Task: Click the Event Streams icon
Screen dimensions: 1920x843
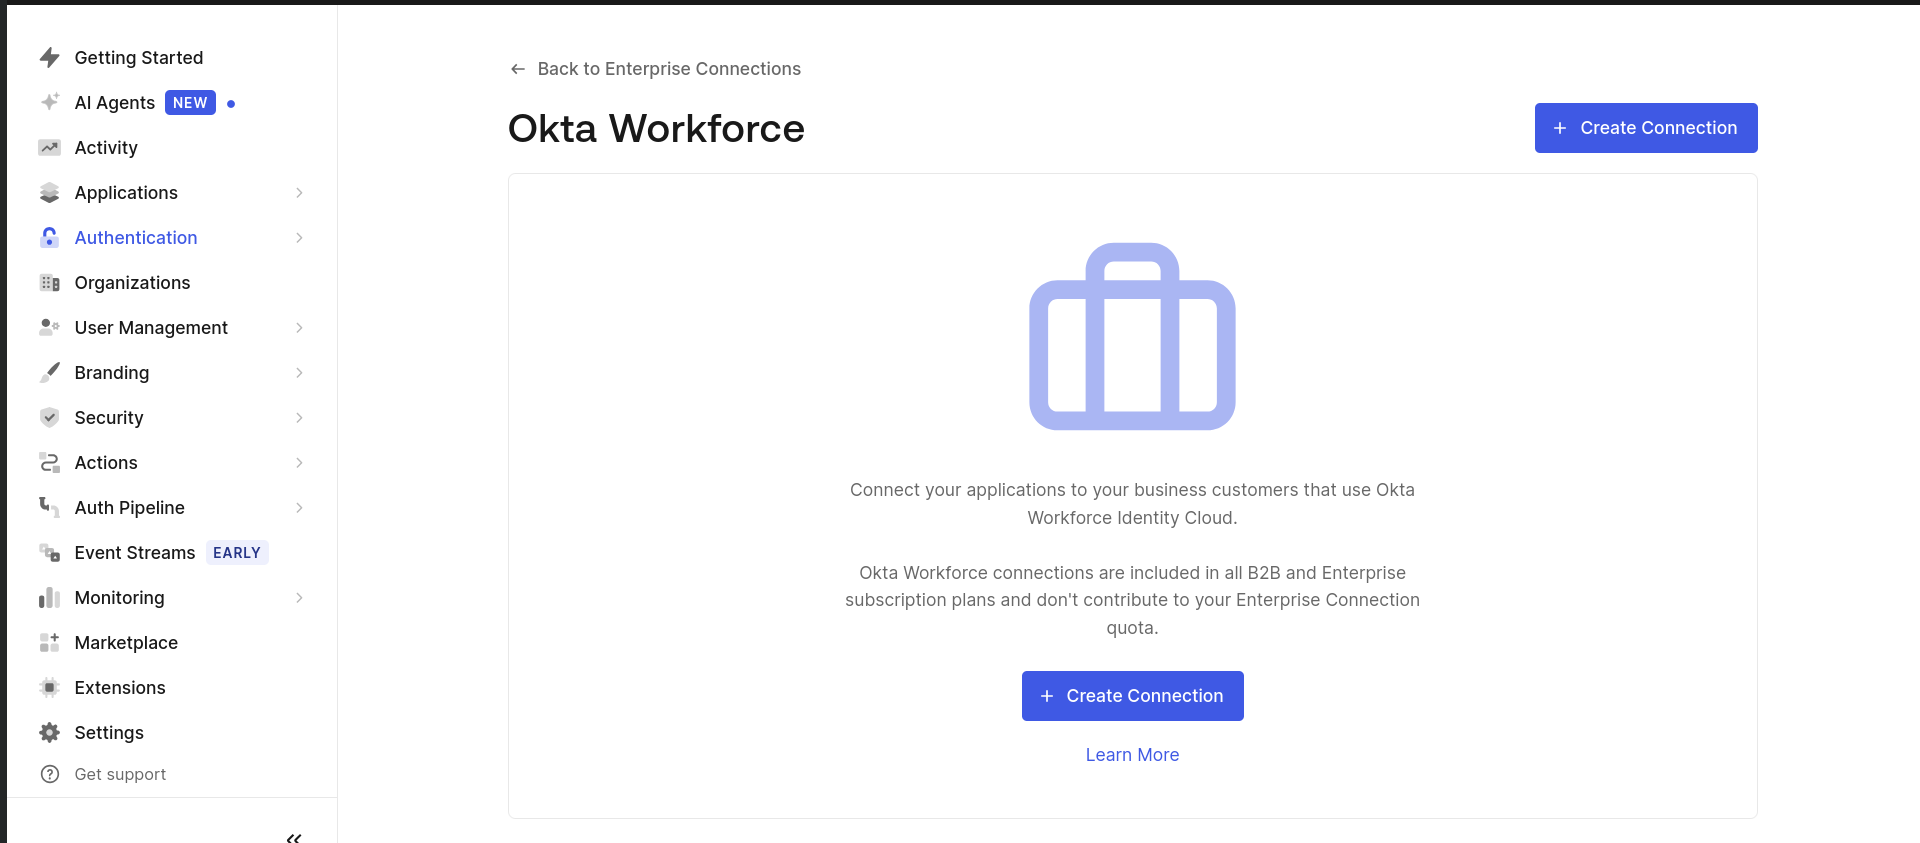Action: pyautogui.click(x=49, y=552)
